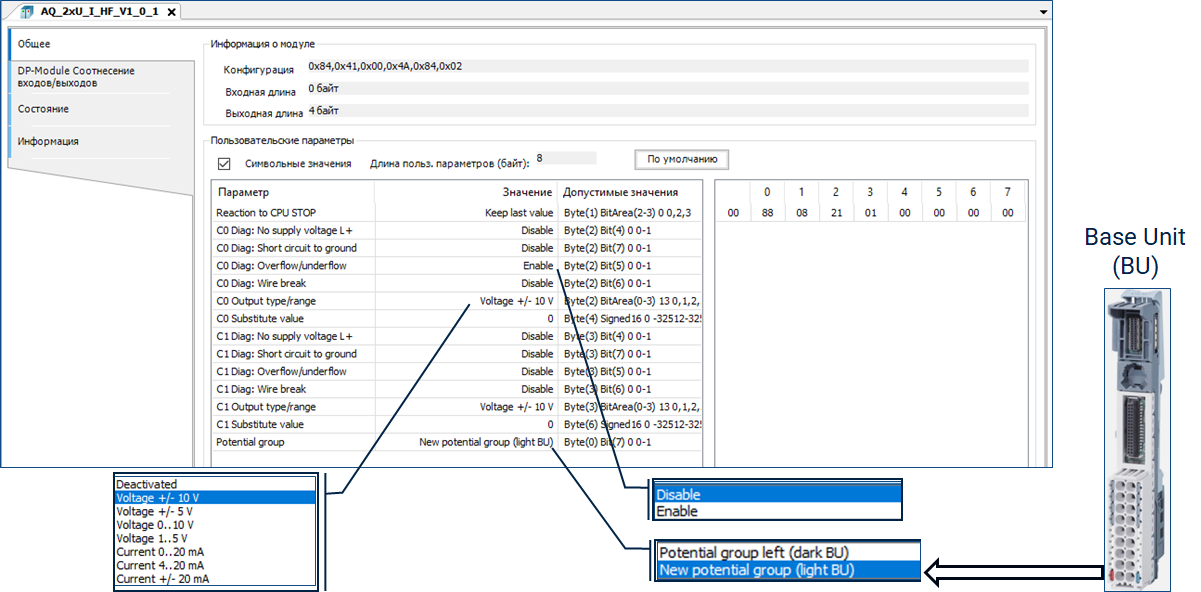Select Voltage 0..10 V in the list

tap(156, 524)
